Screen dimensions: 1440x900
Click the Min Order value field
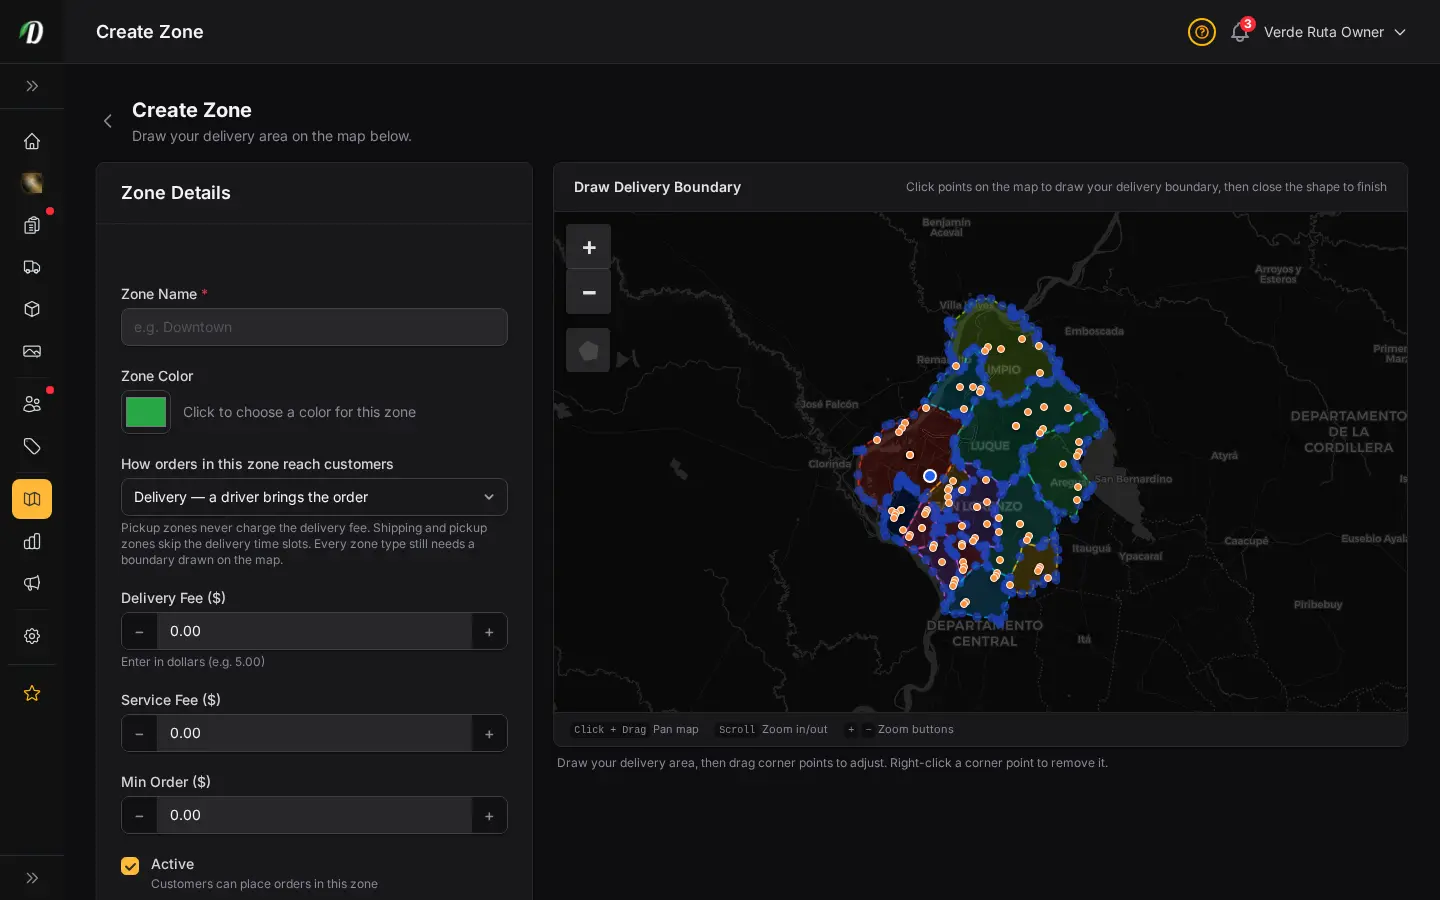(x=314, y=815)
